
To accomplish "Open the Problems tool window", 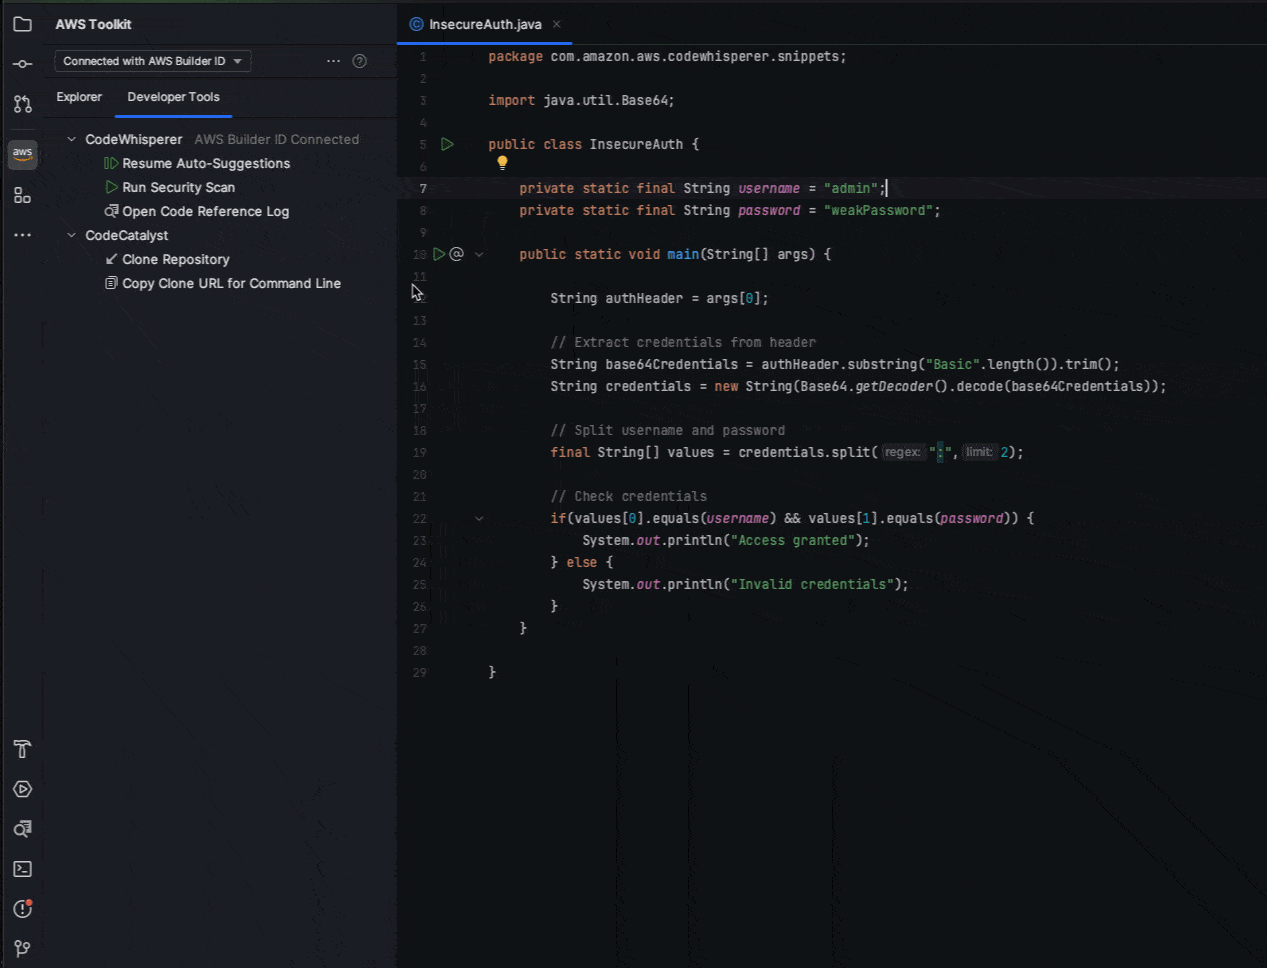I will (x=22, y=909).
